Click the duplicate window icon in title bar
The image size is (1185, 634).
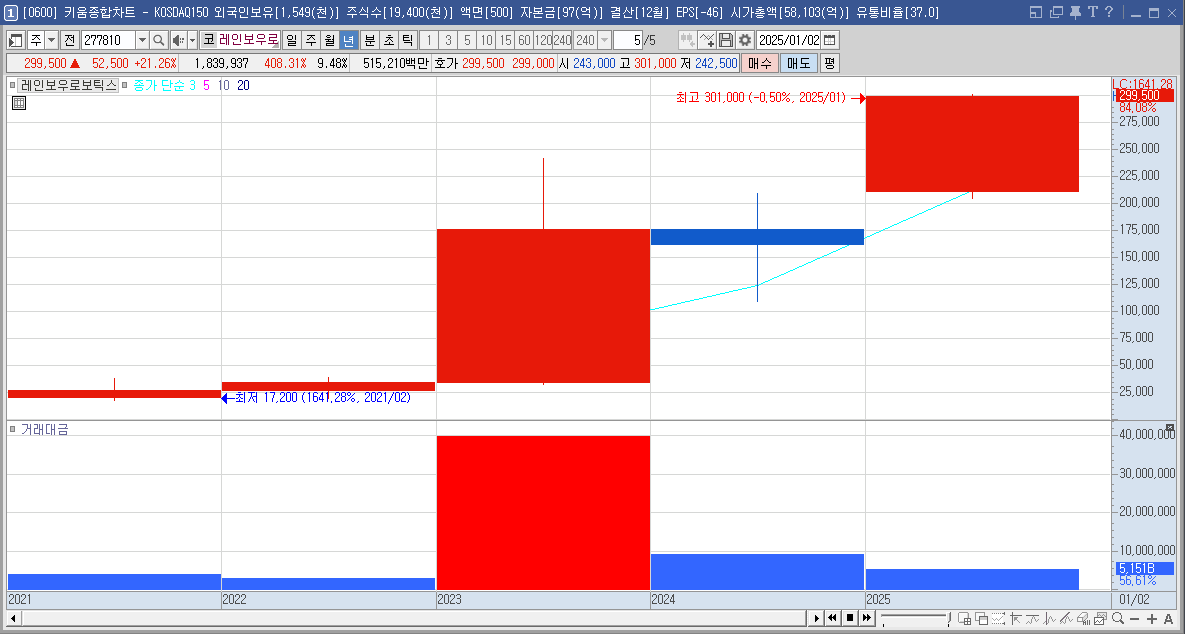coord(1056,12)
